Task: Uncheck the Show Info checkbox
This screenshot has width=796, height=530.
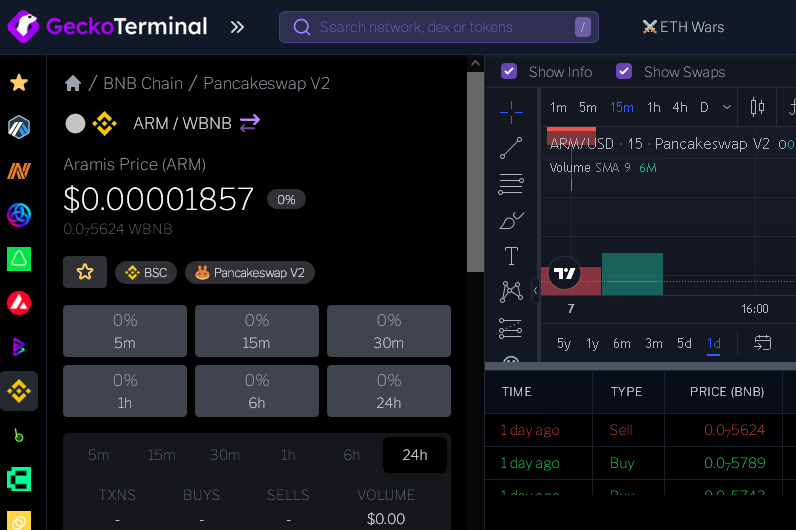Action: pos(509,72)
